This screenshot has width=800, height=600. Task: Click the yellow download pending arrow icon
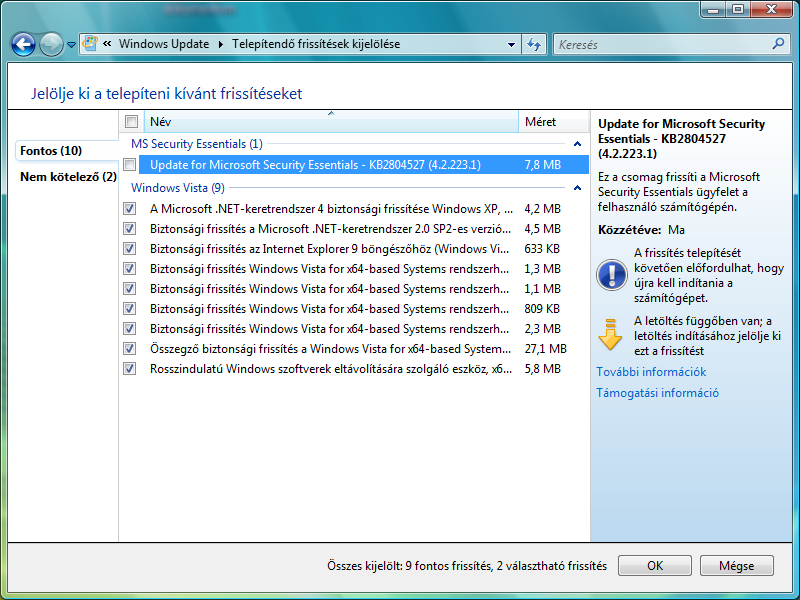[x=610, y=335]
